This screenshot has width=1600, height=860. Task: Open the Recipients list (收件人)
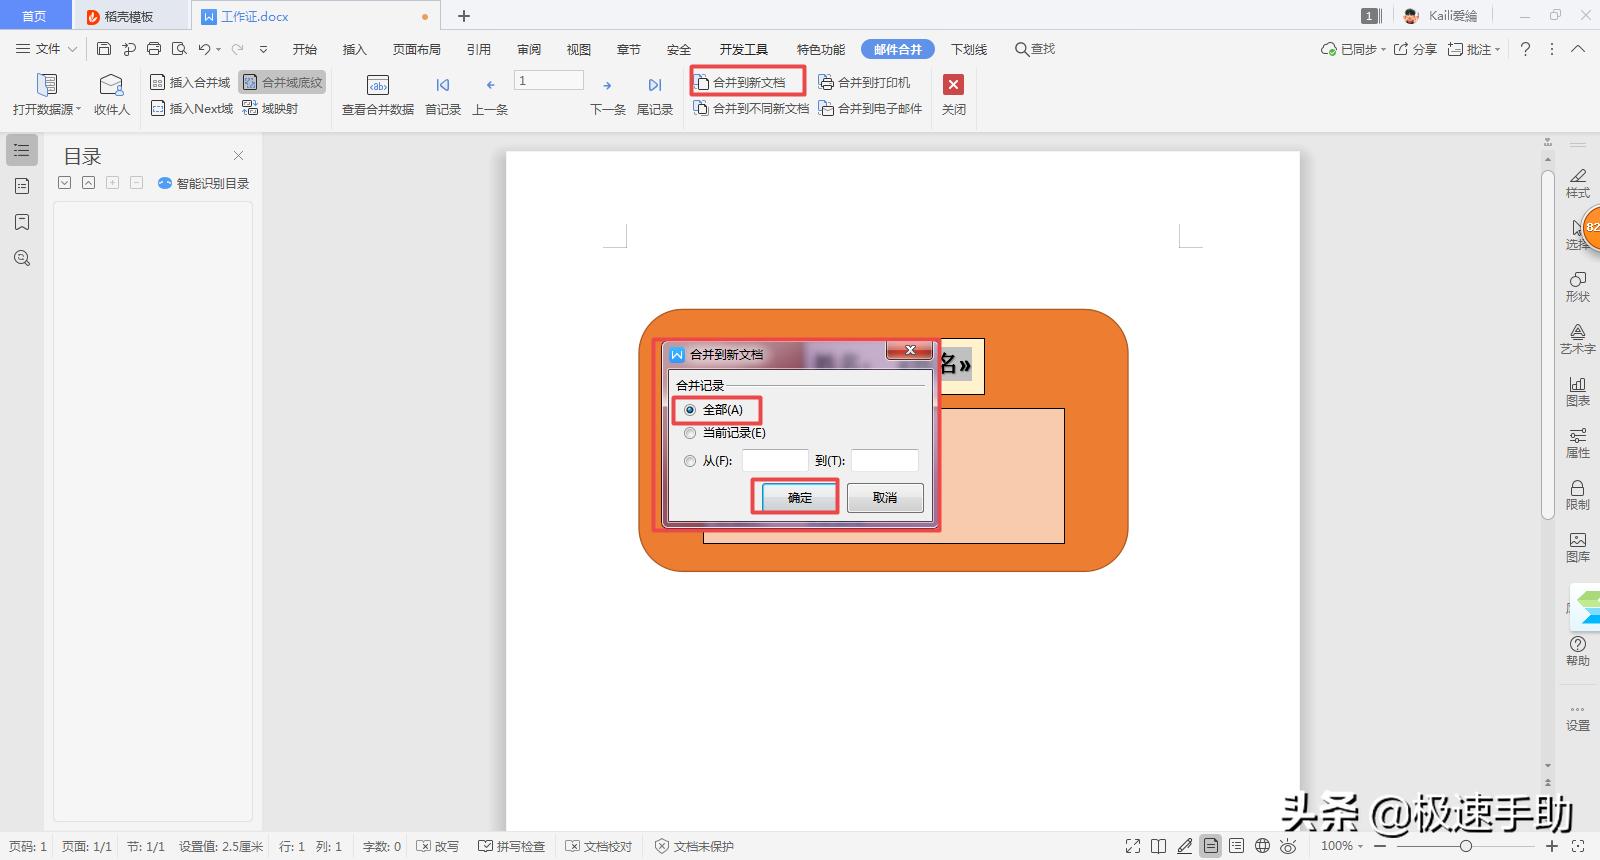click(x=111, y=85)
